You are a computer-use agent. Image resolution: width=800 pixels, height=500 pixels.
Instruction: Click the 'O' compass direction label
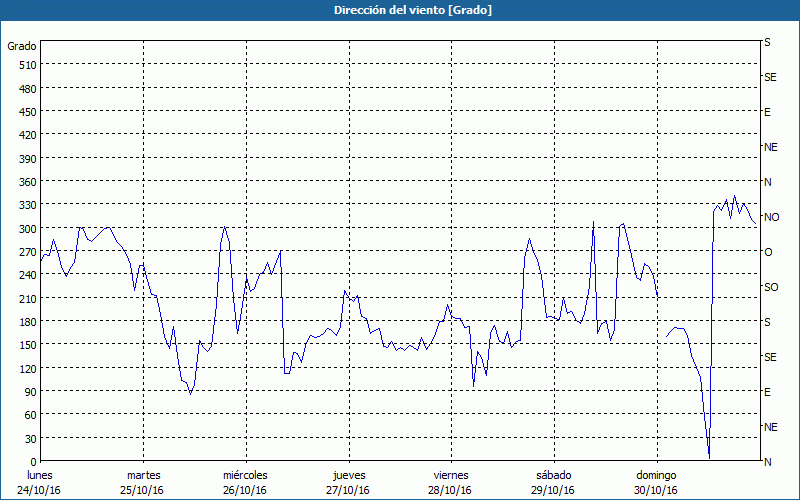(768, 252)
